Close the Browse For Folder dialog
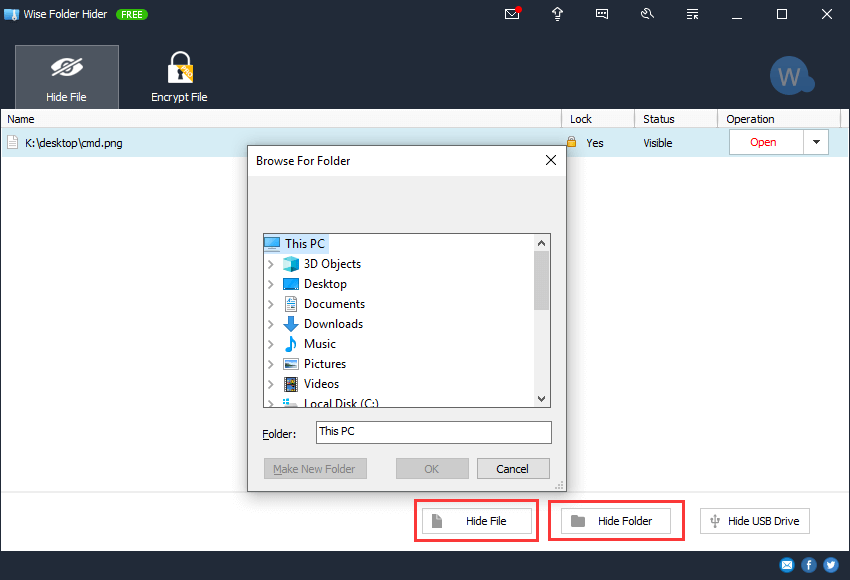This screenshot has width=850, height=580. (x=551, y=160)
